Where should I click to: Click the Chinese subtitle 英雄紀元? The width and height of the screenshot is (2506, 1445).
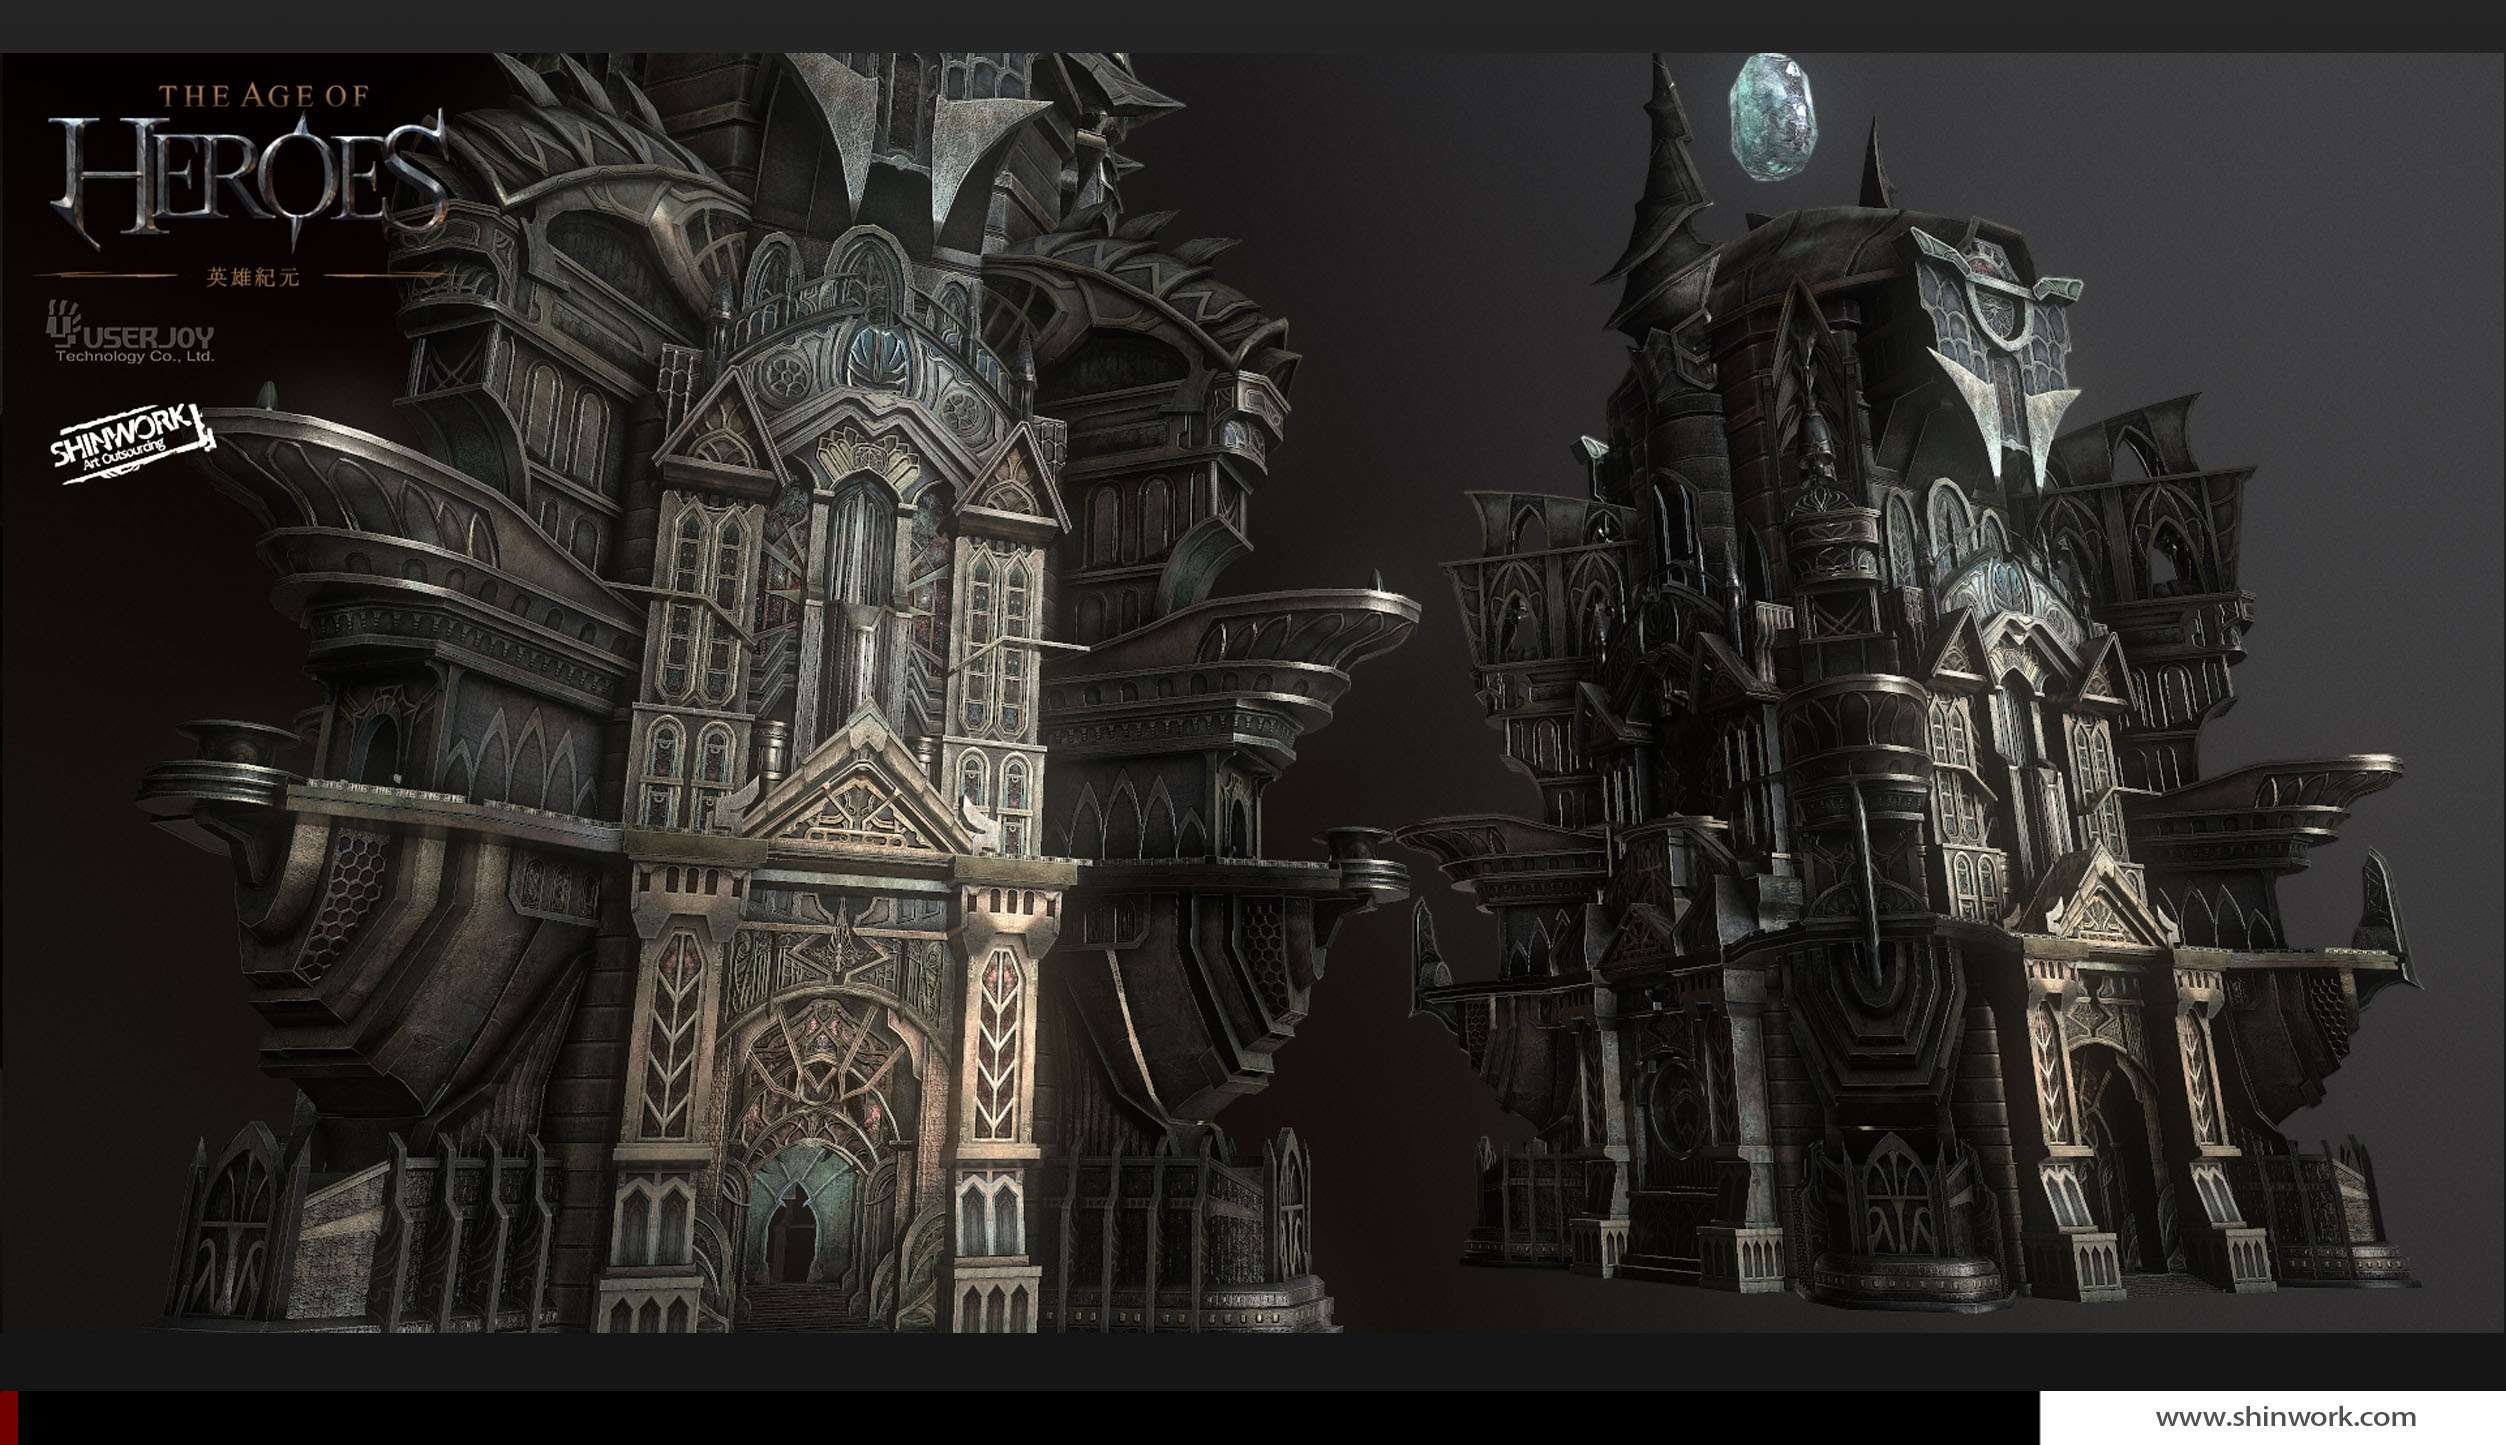pos(252,277)
